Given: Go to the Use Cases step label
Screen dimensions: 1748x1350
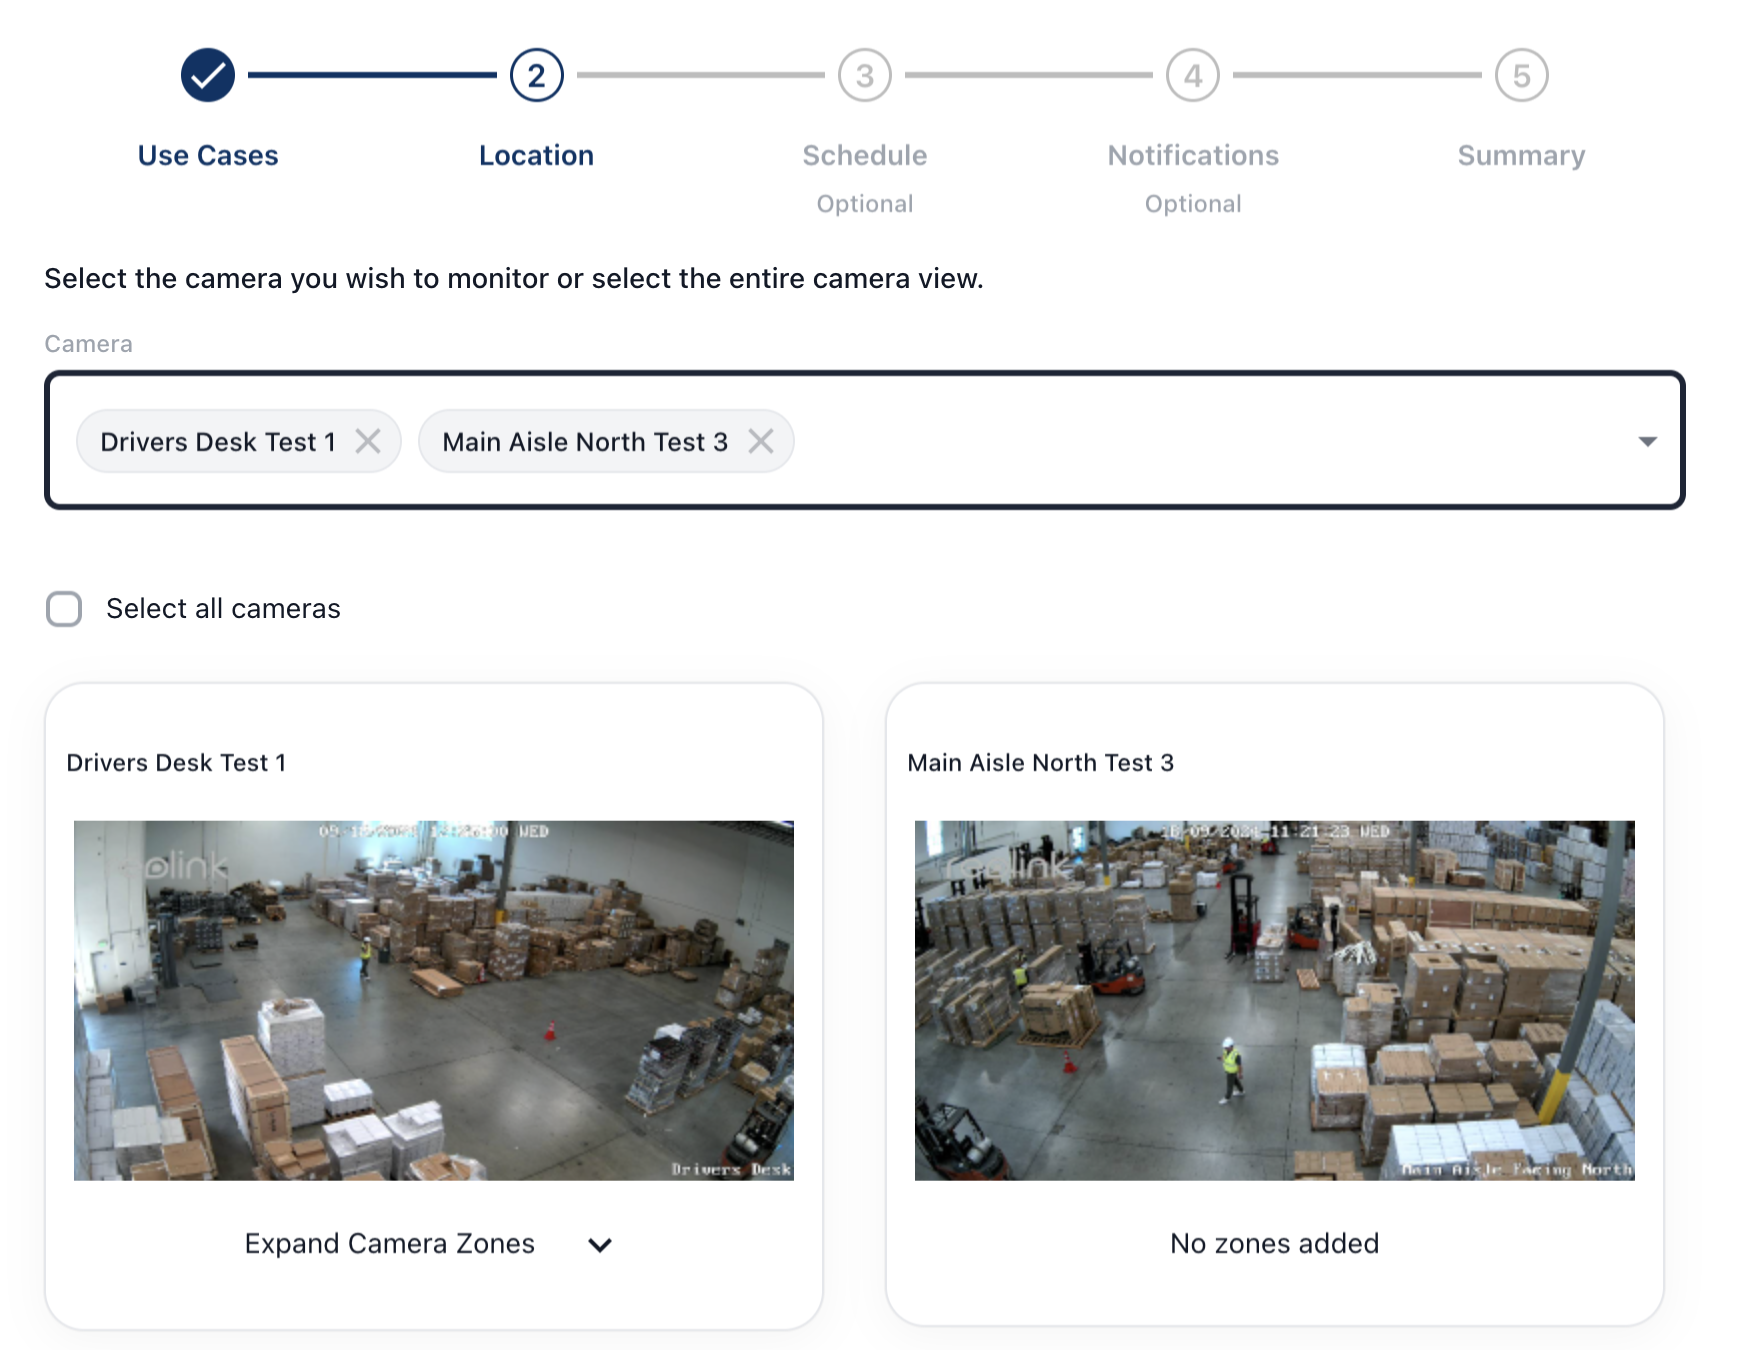Looking at the screenshot, I should tap(208, 156).
